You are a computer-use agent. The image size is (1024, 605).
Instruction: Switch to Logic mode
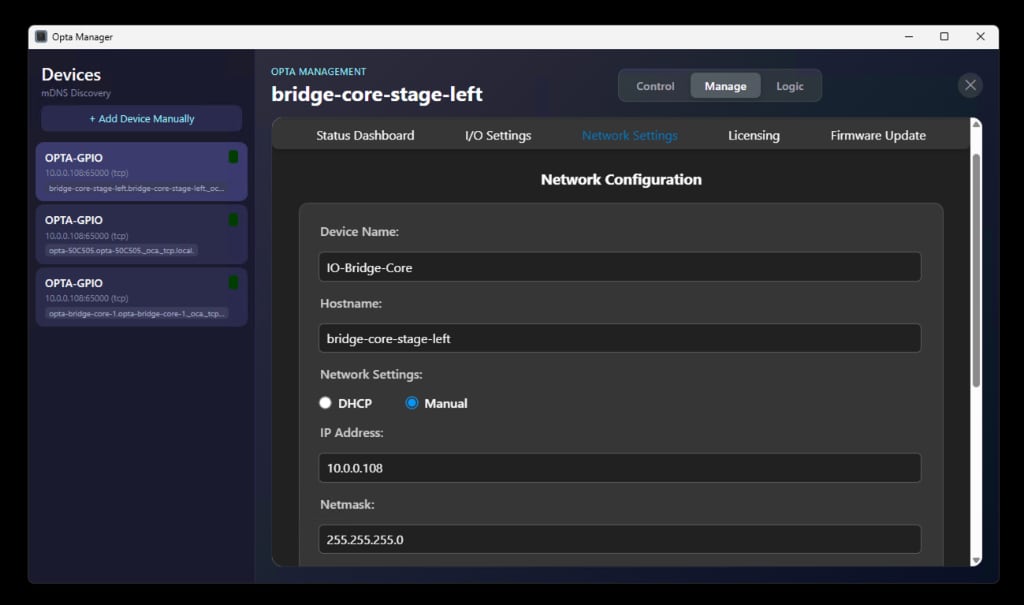pos(790,86)
